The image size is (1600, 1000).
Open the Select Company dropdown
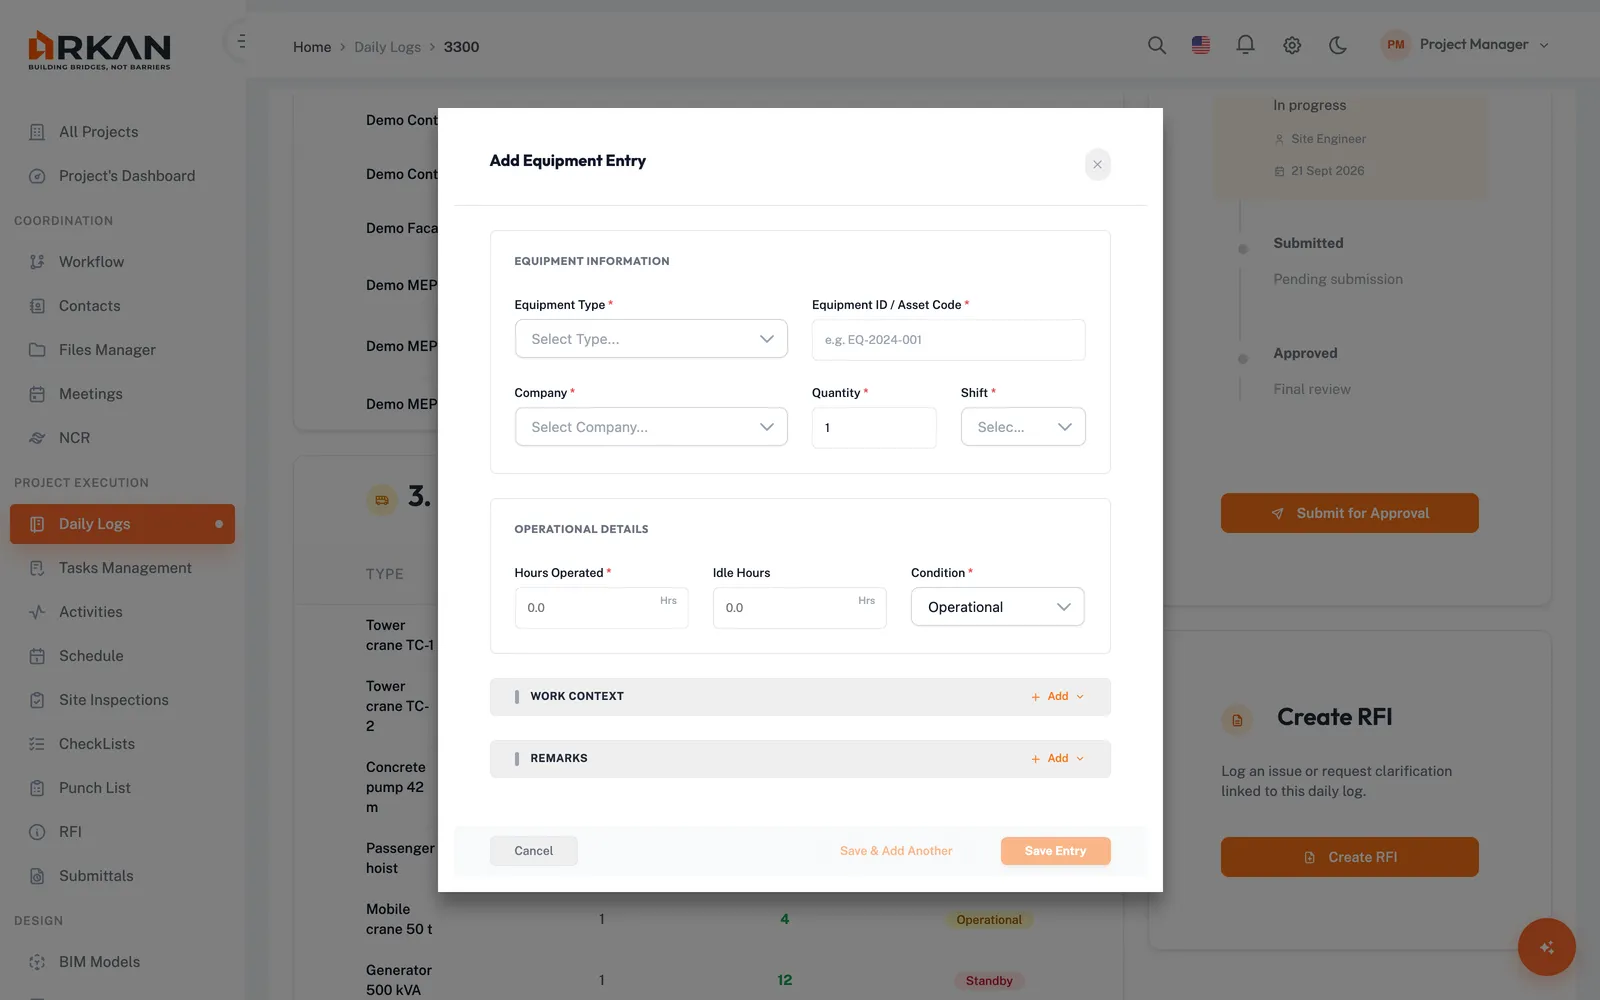click(651, 427)
